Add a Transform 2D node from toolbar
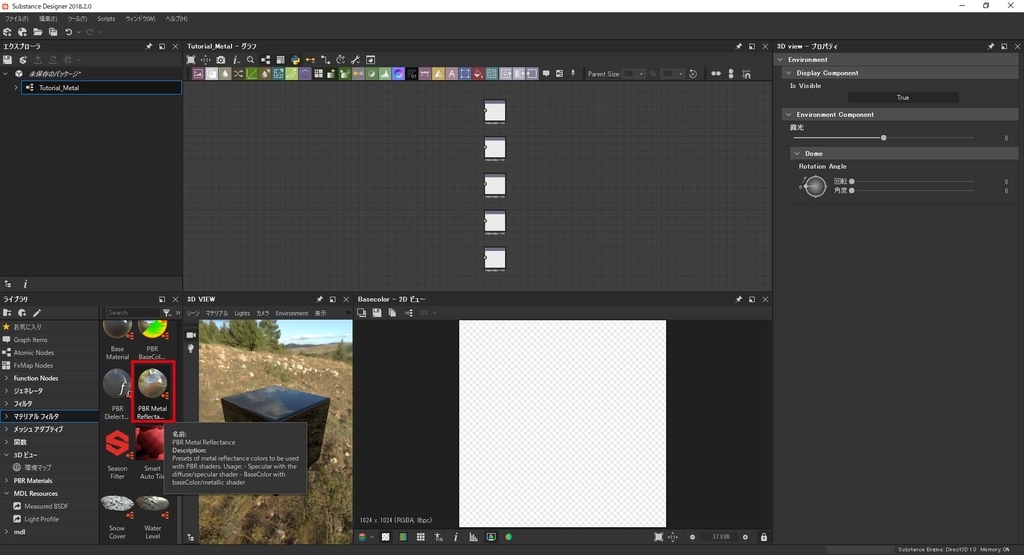The height and width of the screenshot is (555, 1024). pos(464,74)
